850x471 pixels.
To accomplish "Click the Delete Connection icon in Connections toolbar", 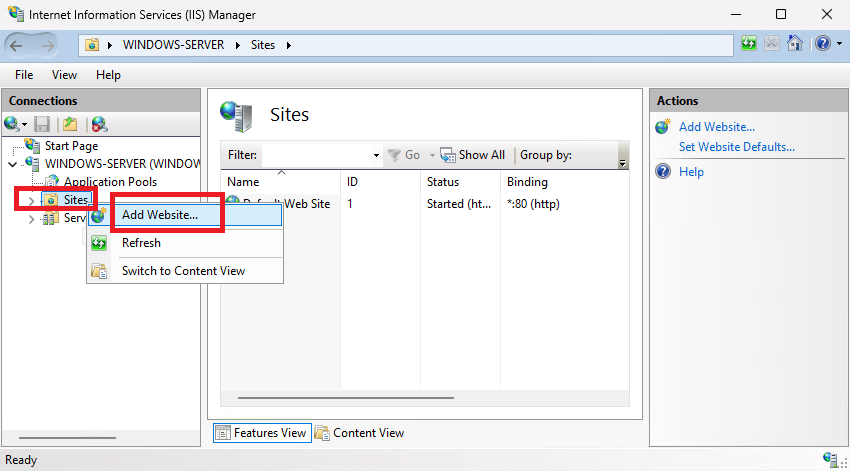I will 99,124.
